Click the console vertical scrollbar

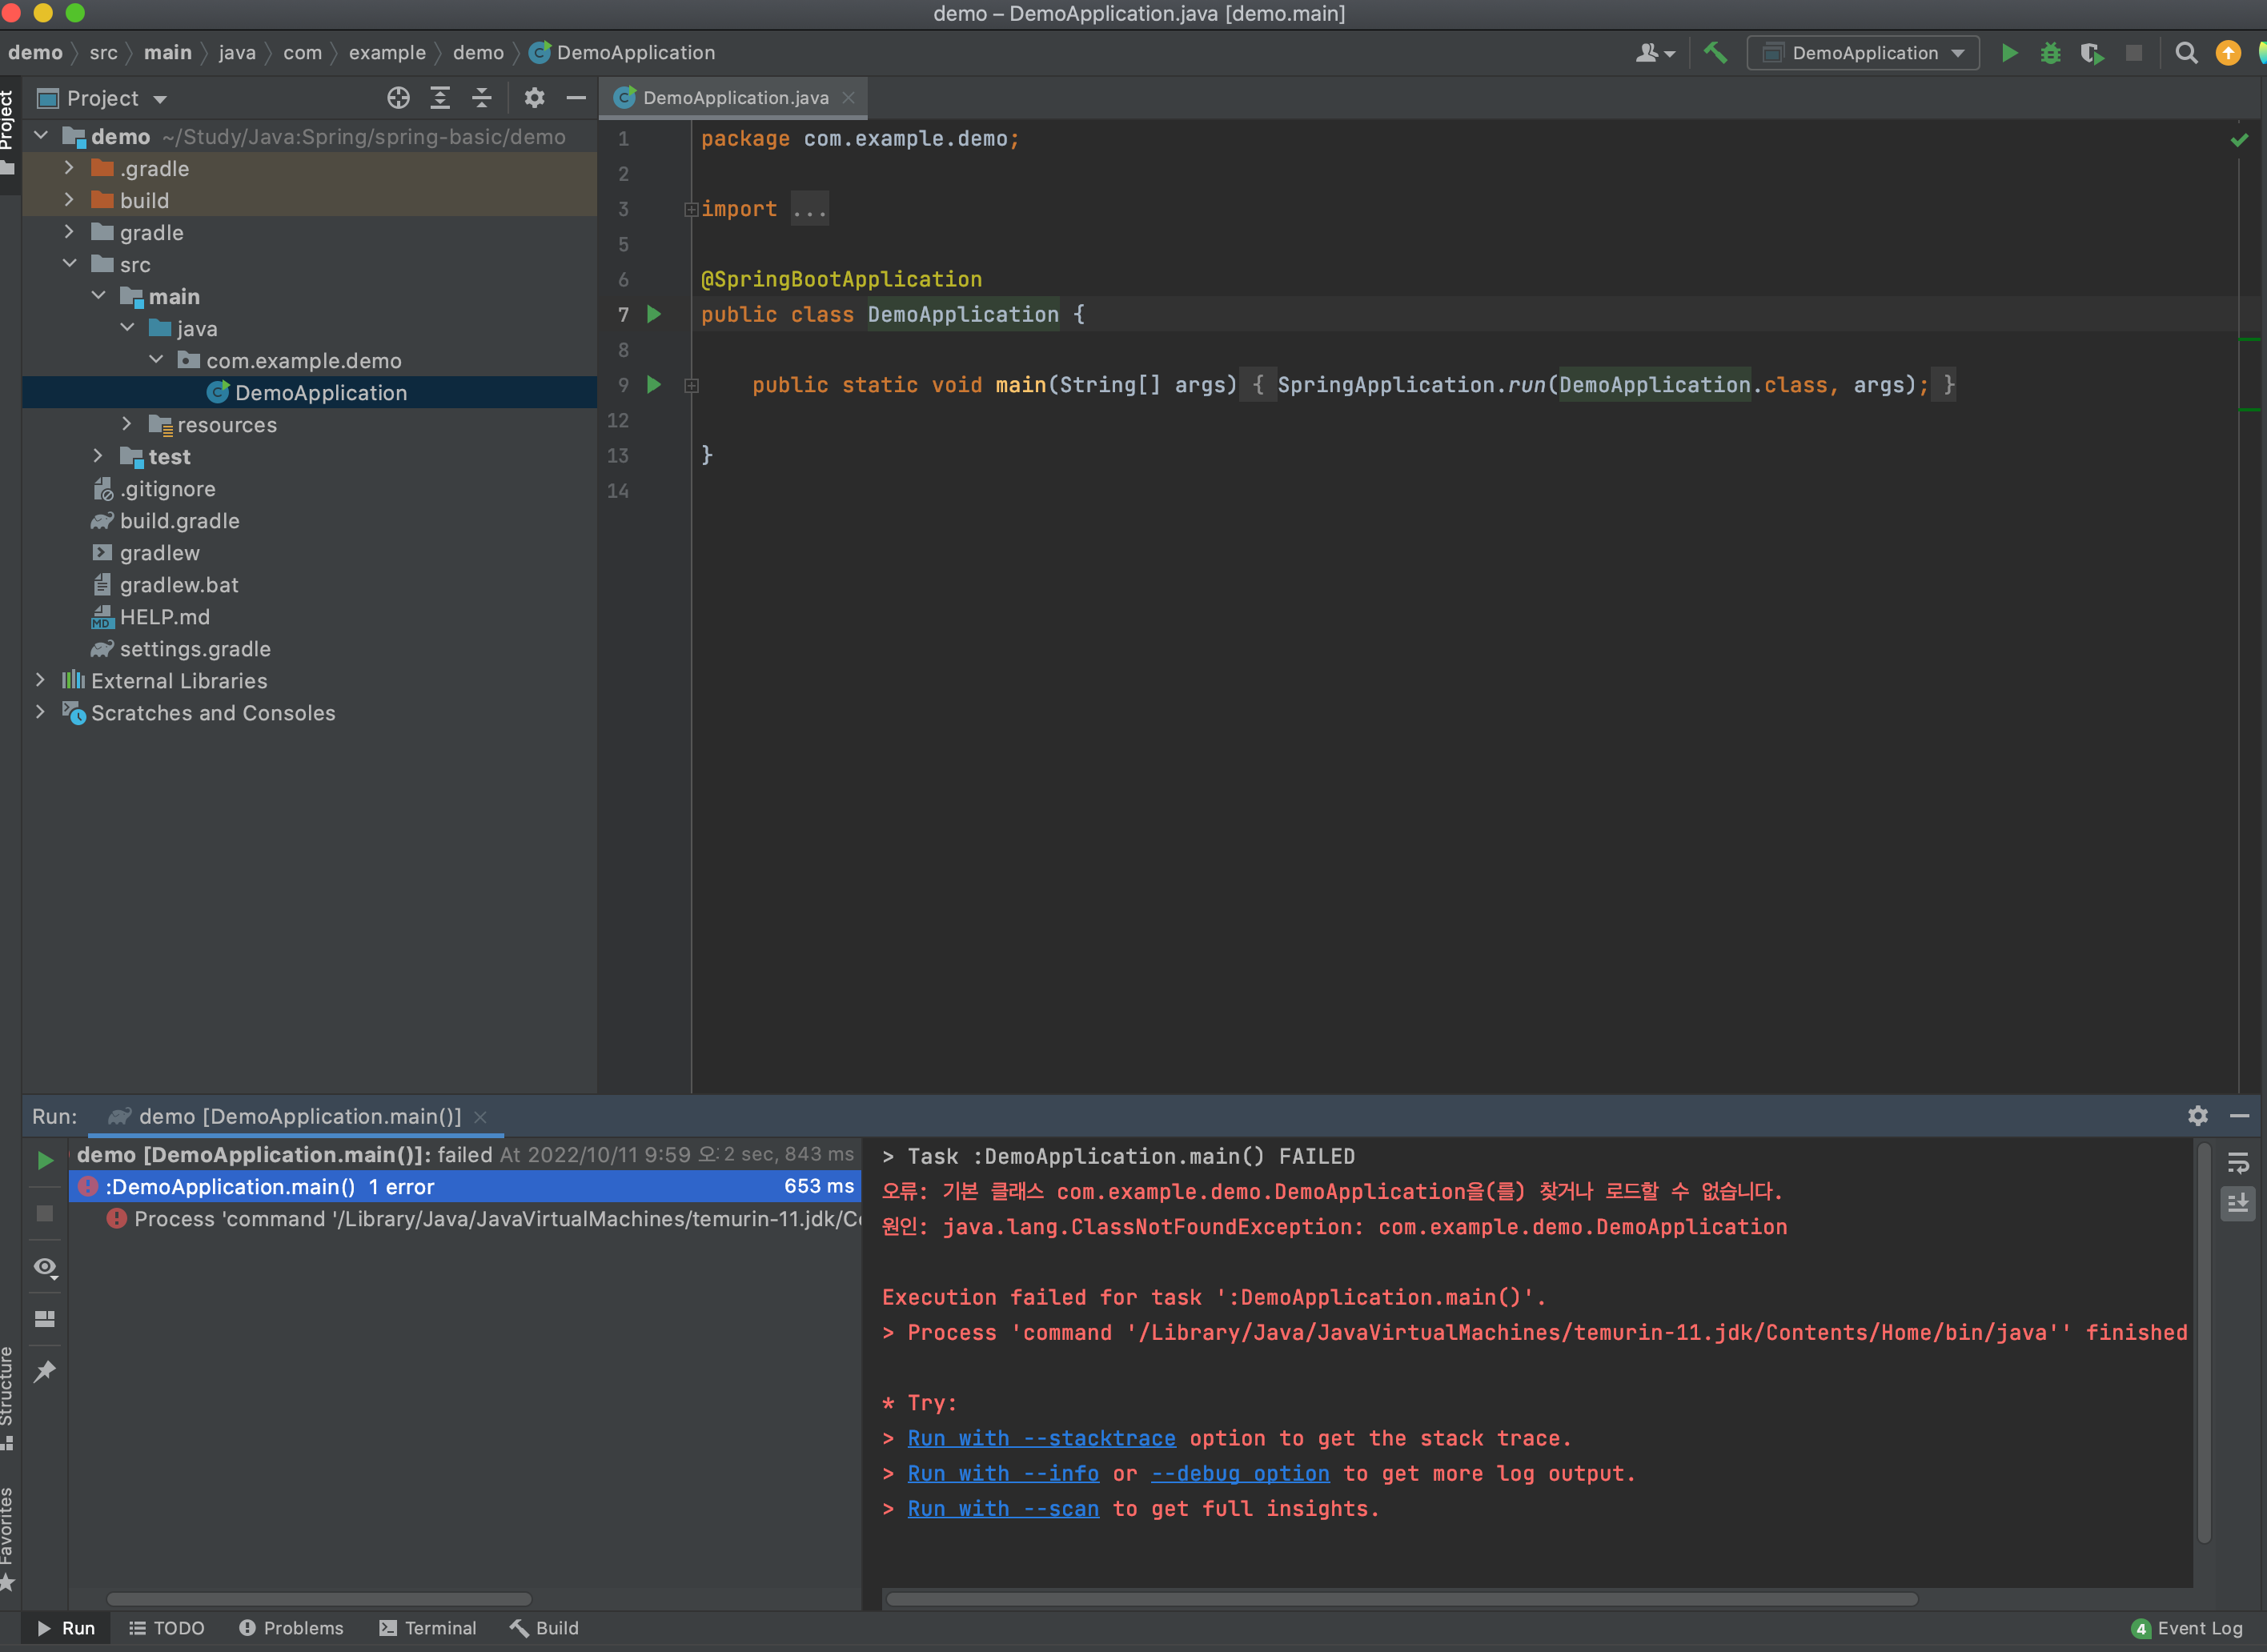[2204, 1345]
